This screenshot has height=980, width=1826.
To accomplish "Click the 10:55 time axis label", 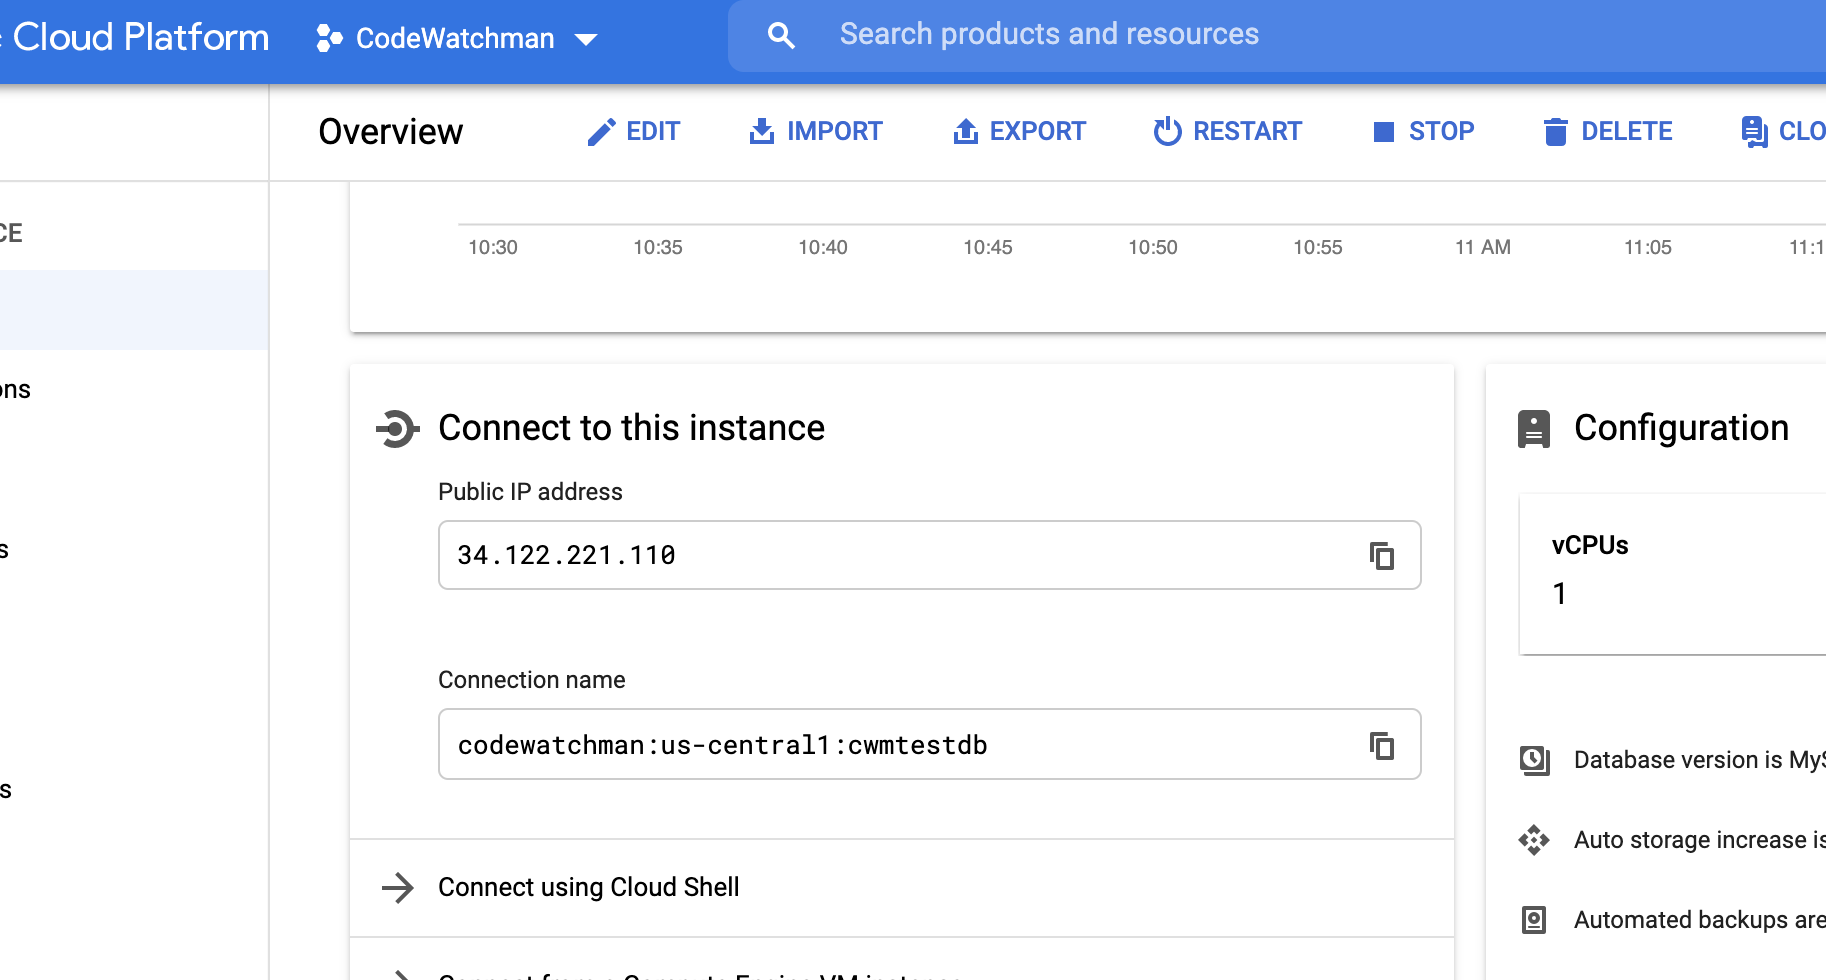I will tap(1318, 247).
